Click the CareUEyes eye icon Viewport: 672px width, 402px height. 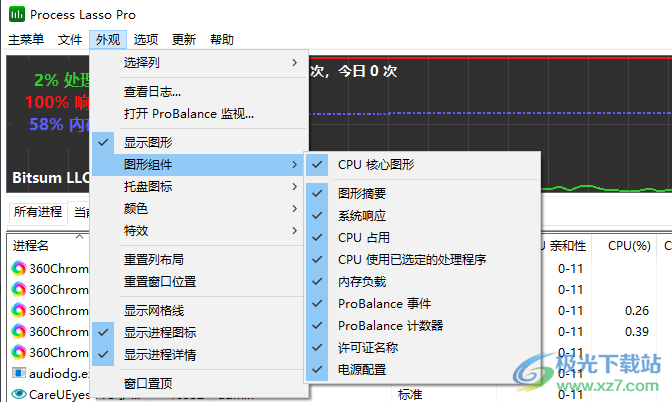18,393
